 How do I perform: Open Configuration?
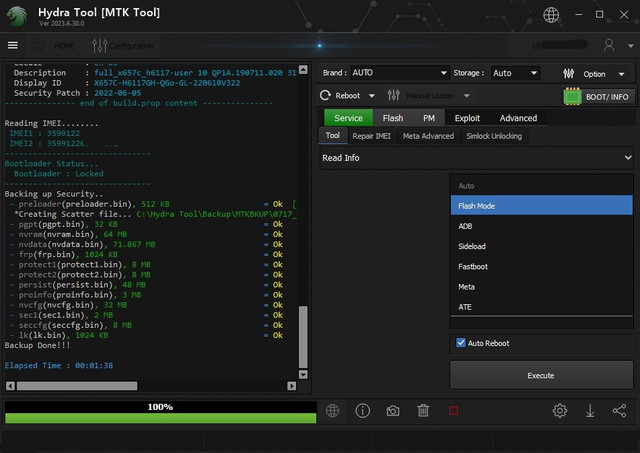click(x=123, y=46)
